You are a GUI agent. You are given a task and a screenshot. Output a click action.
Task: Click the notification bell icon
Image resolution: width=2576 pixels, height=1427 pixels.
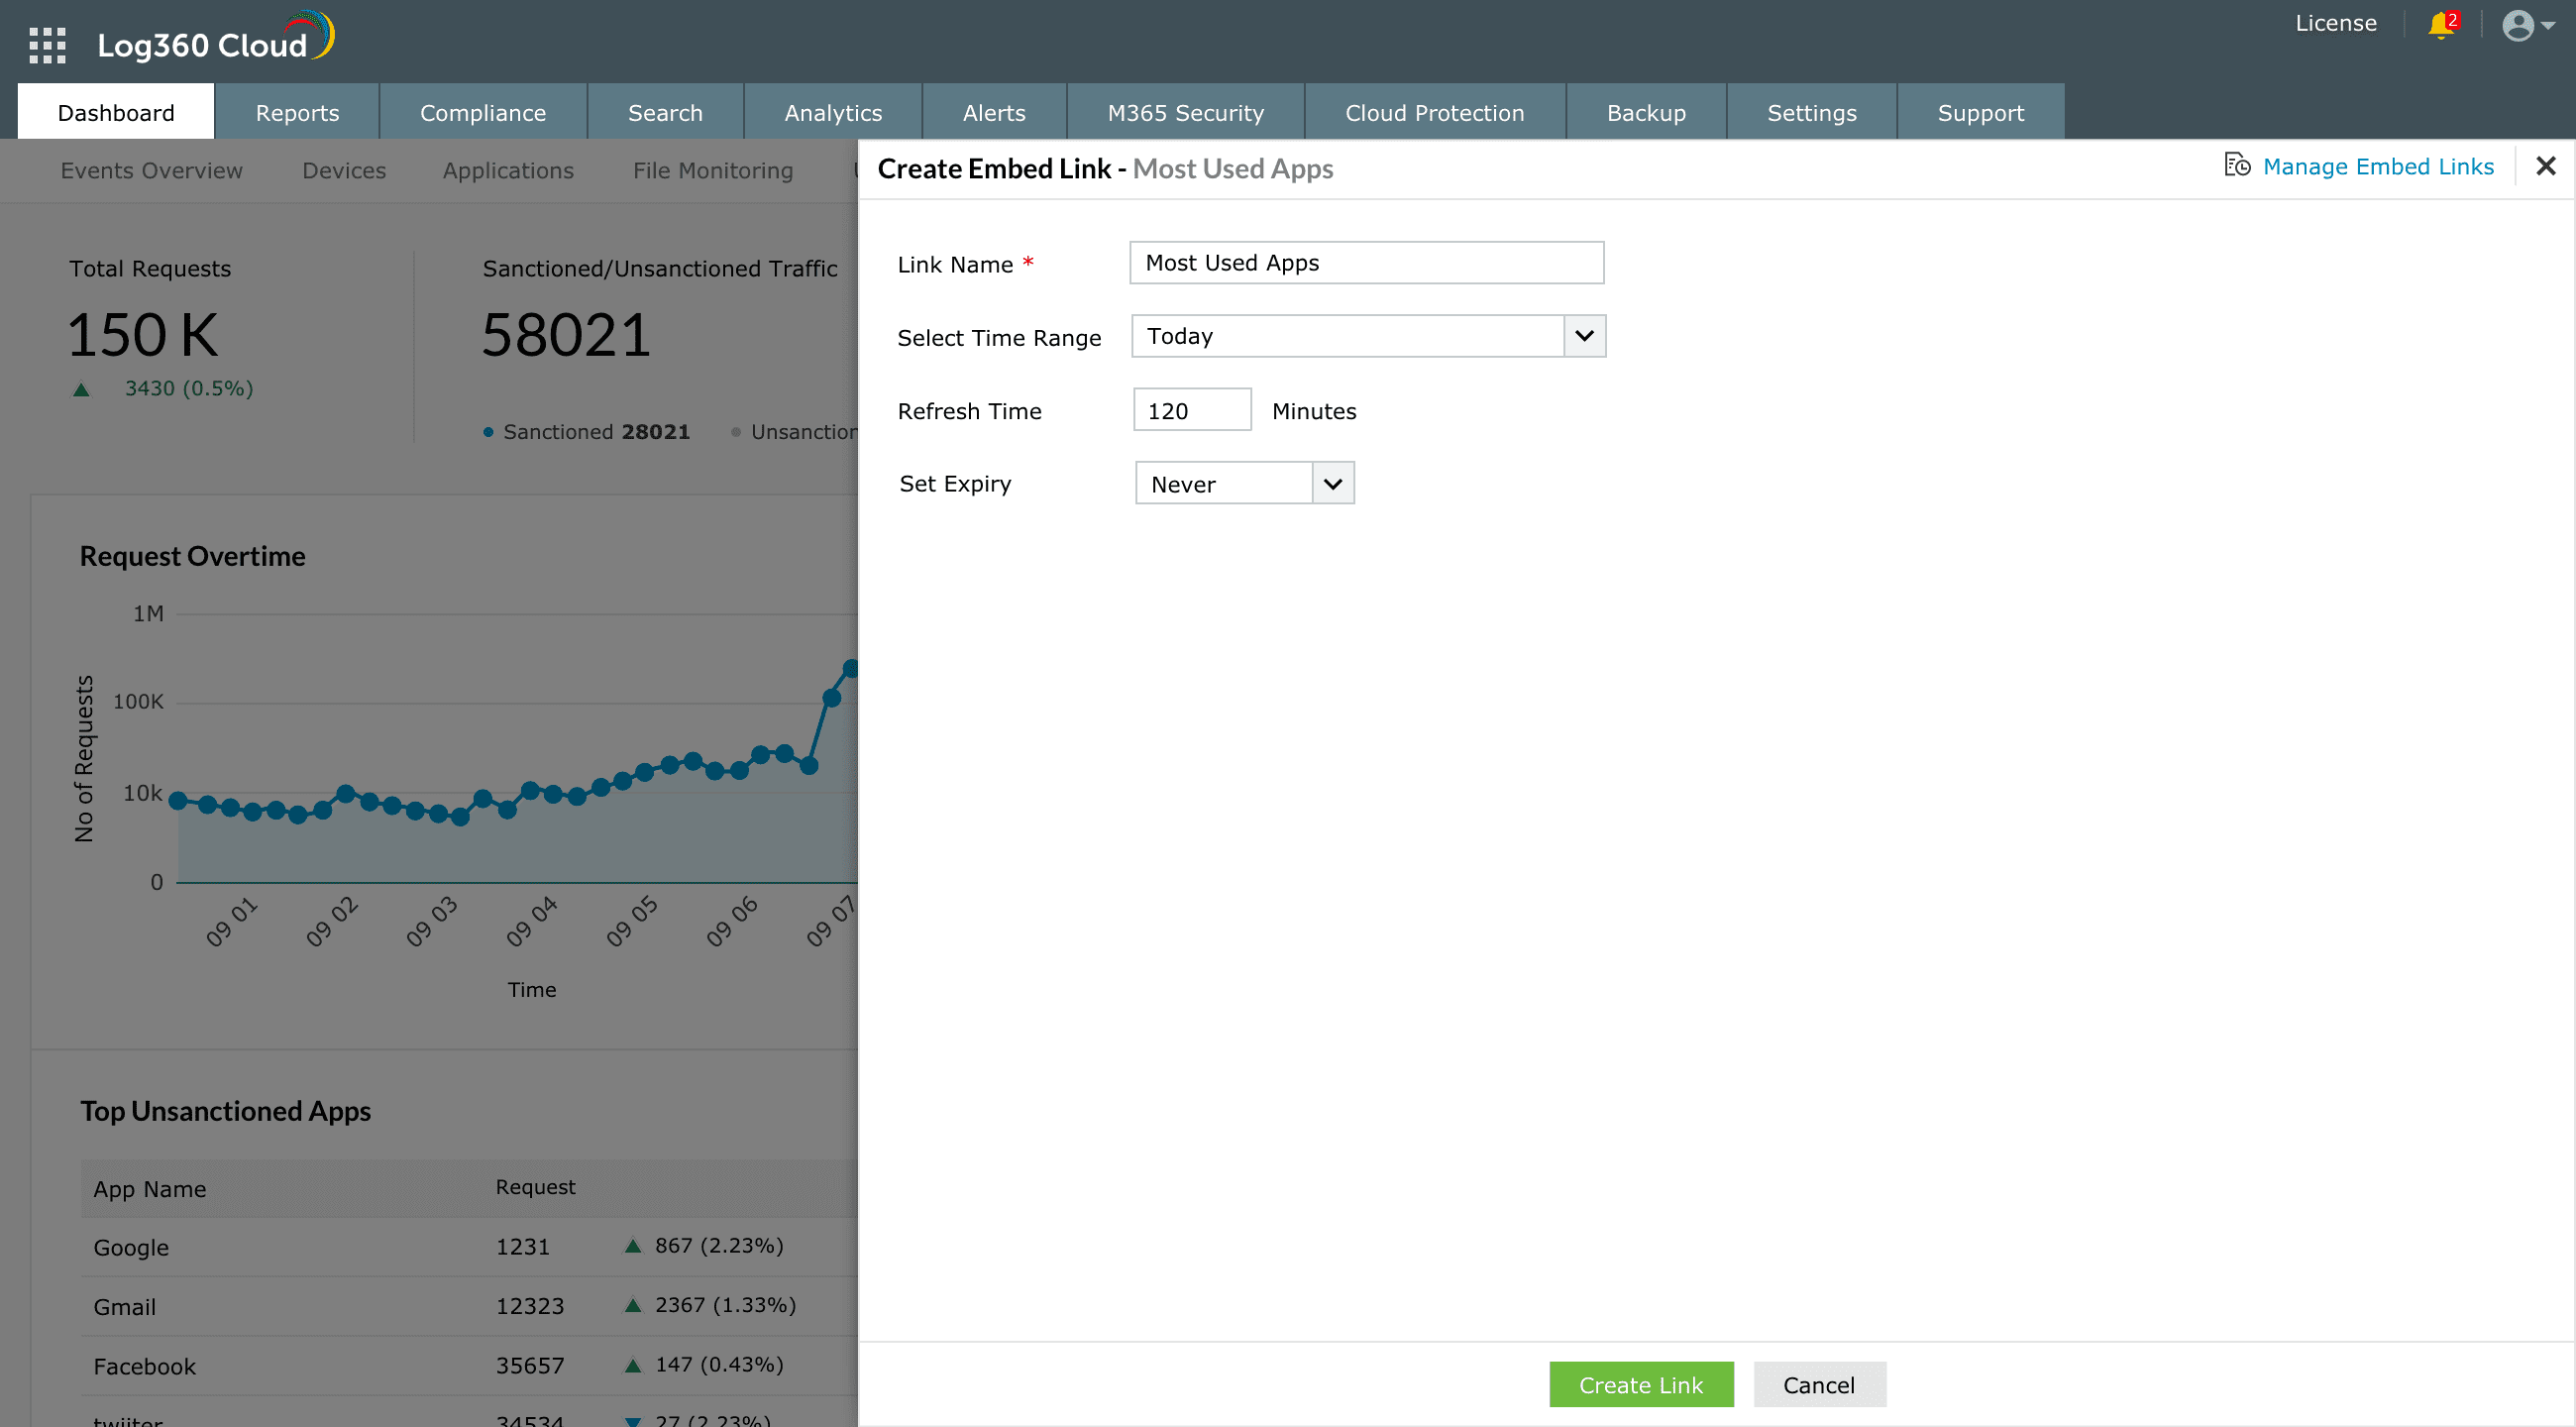[2441, 24]
